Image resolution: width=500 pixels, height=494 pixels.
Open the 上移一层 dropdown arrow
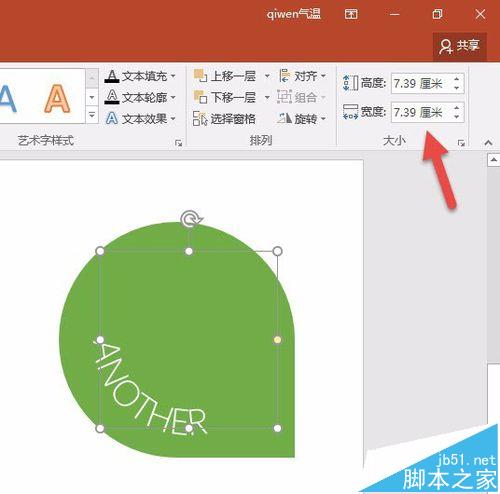[x=267, y=76]
